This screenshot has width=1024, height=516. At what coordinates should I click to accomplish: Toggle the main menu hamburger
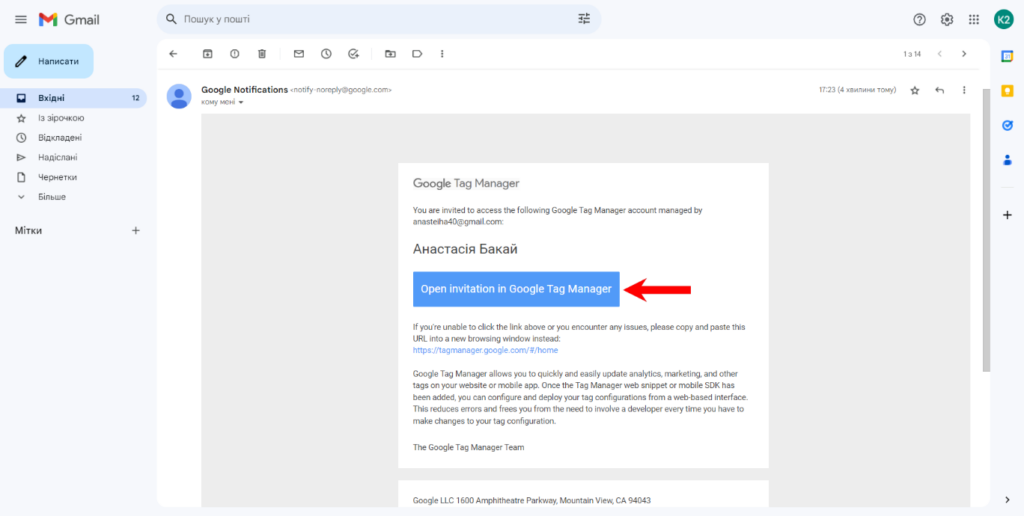click(20, 19)
